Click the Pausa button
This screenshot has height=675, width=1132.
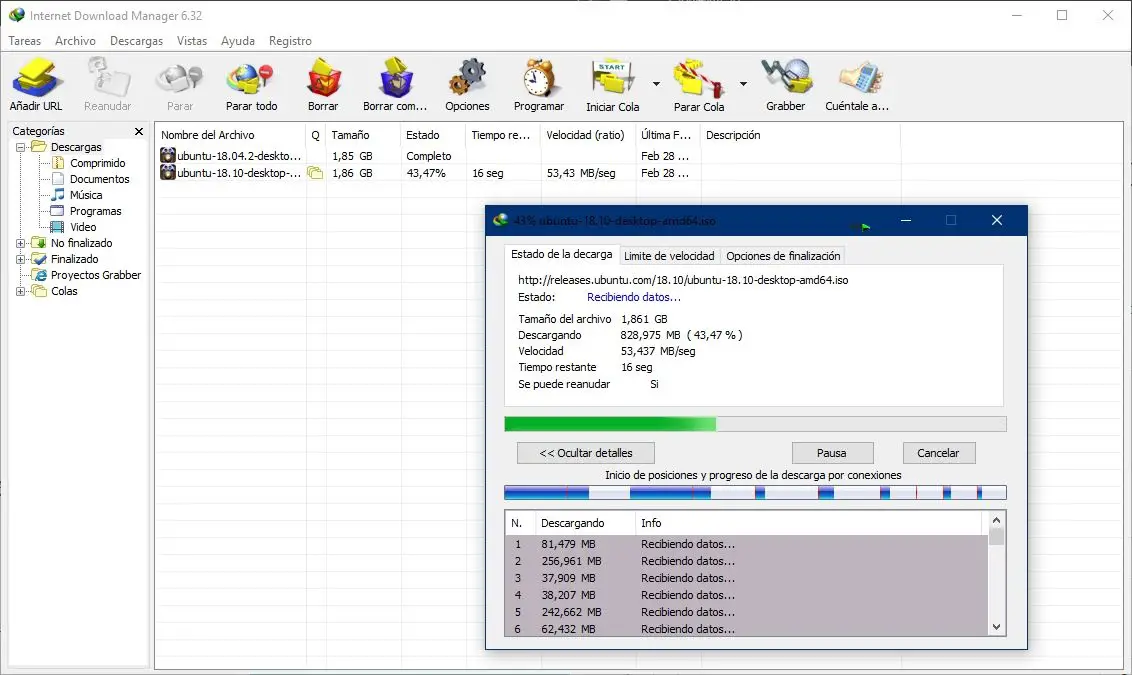[832, 453]
